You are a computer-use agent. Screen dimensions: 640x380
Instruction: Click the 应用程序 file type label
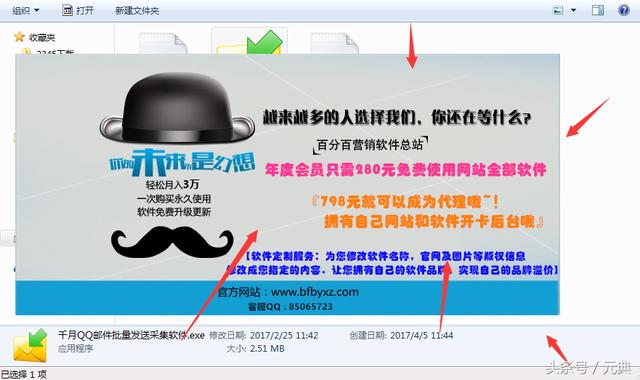[76, 349]
